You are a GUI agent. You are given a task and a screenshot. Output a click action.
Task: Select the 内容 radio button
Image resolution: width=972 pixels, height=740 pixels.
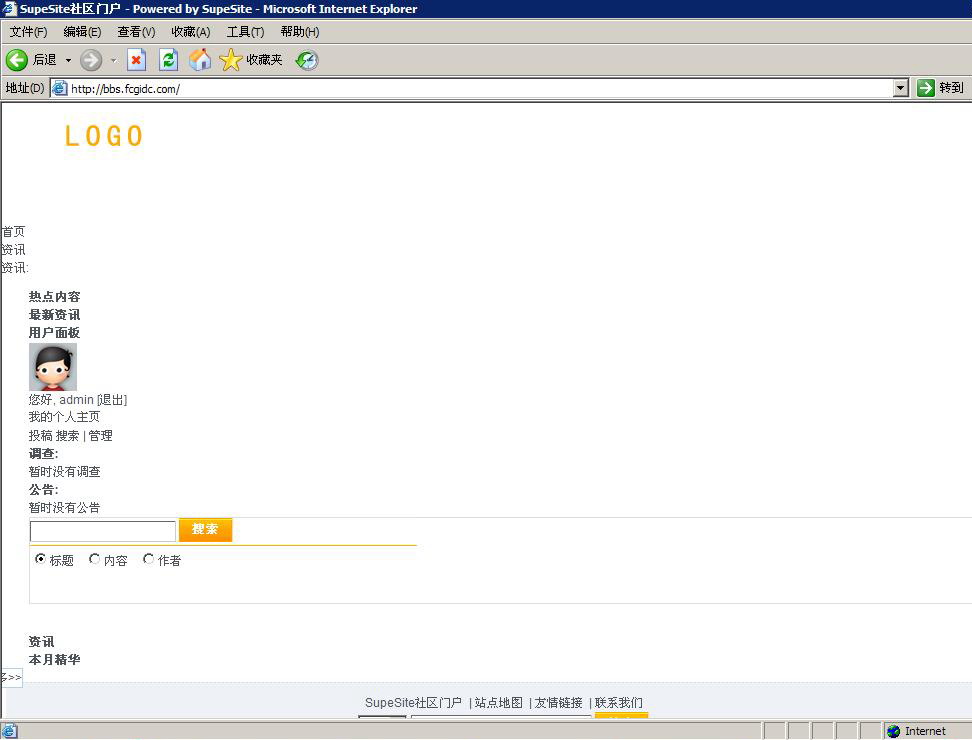pyautogui.click(x=94, y=559)
